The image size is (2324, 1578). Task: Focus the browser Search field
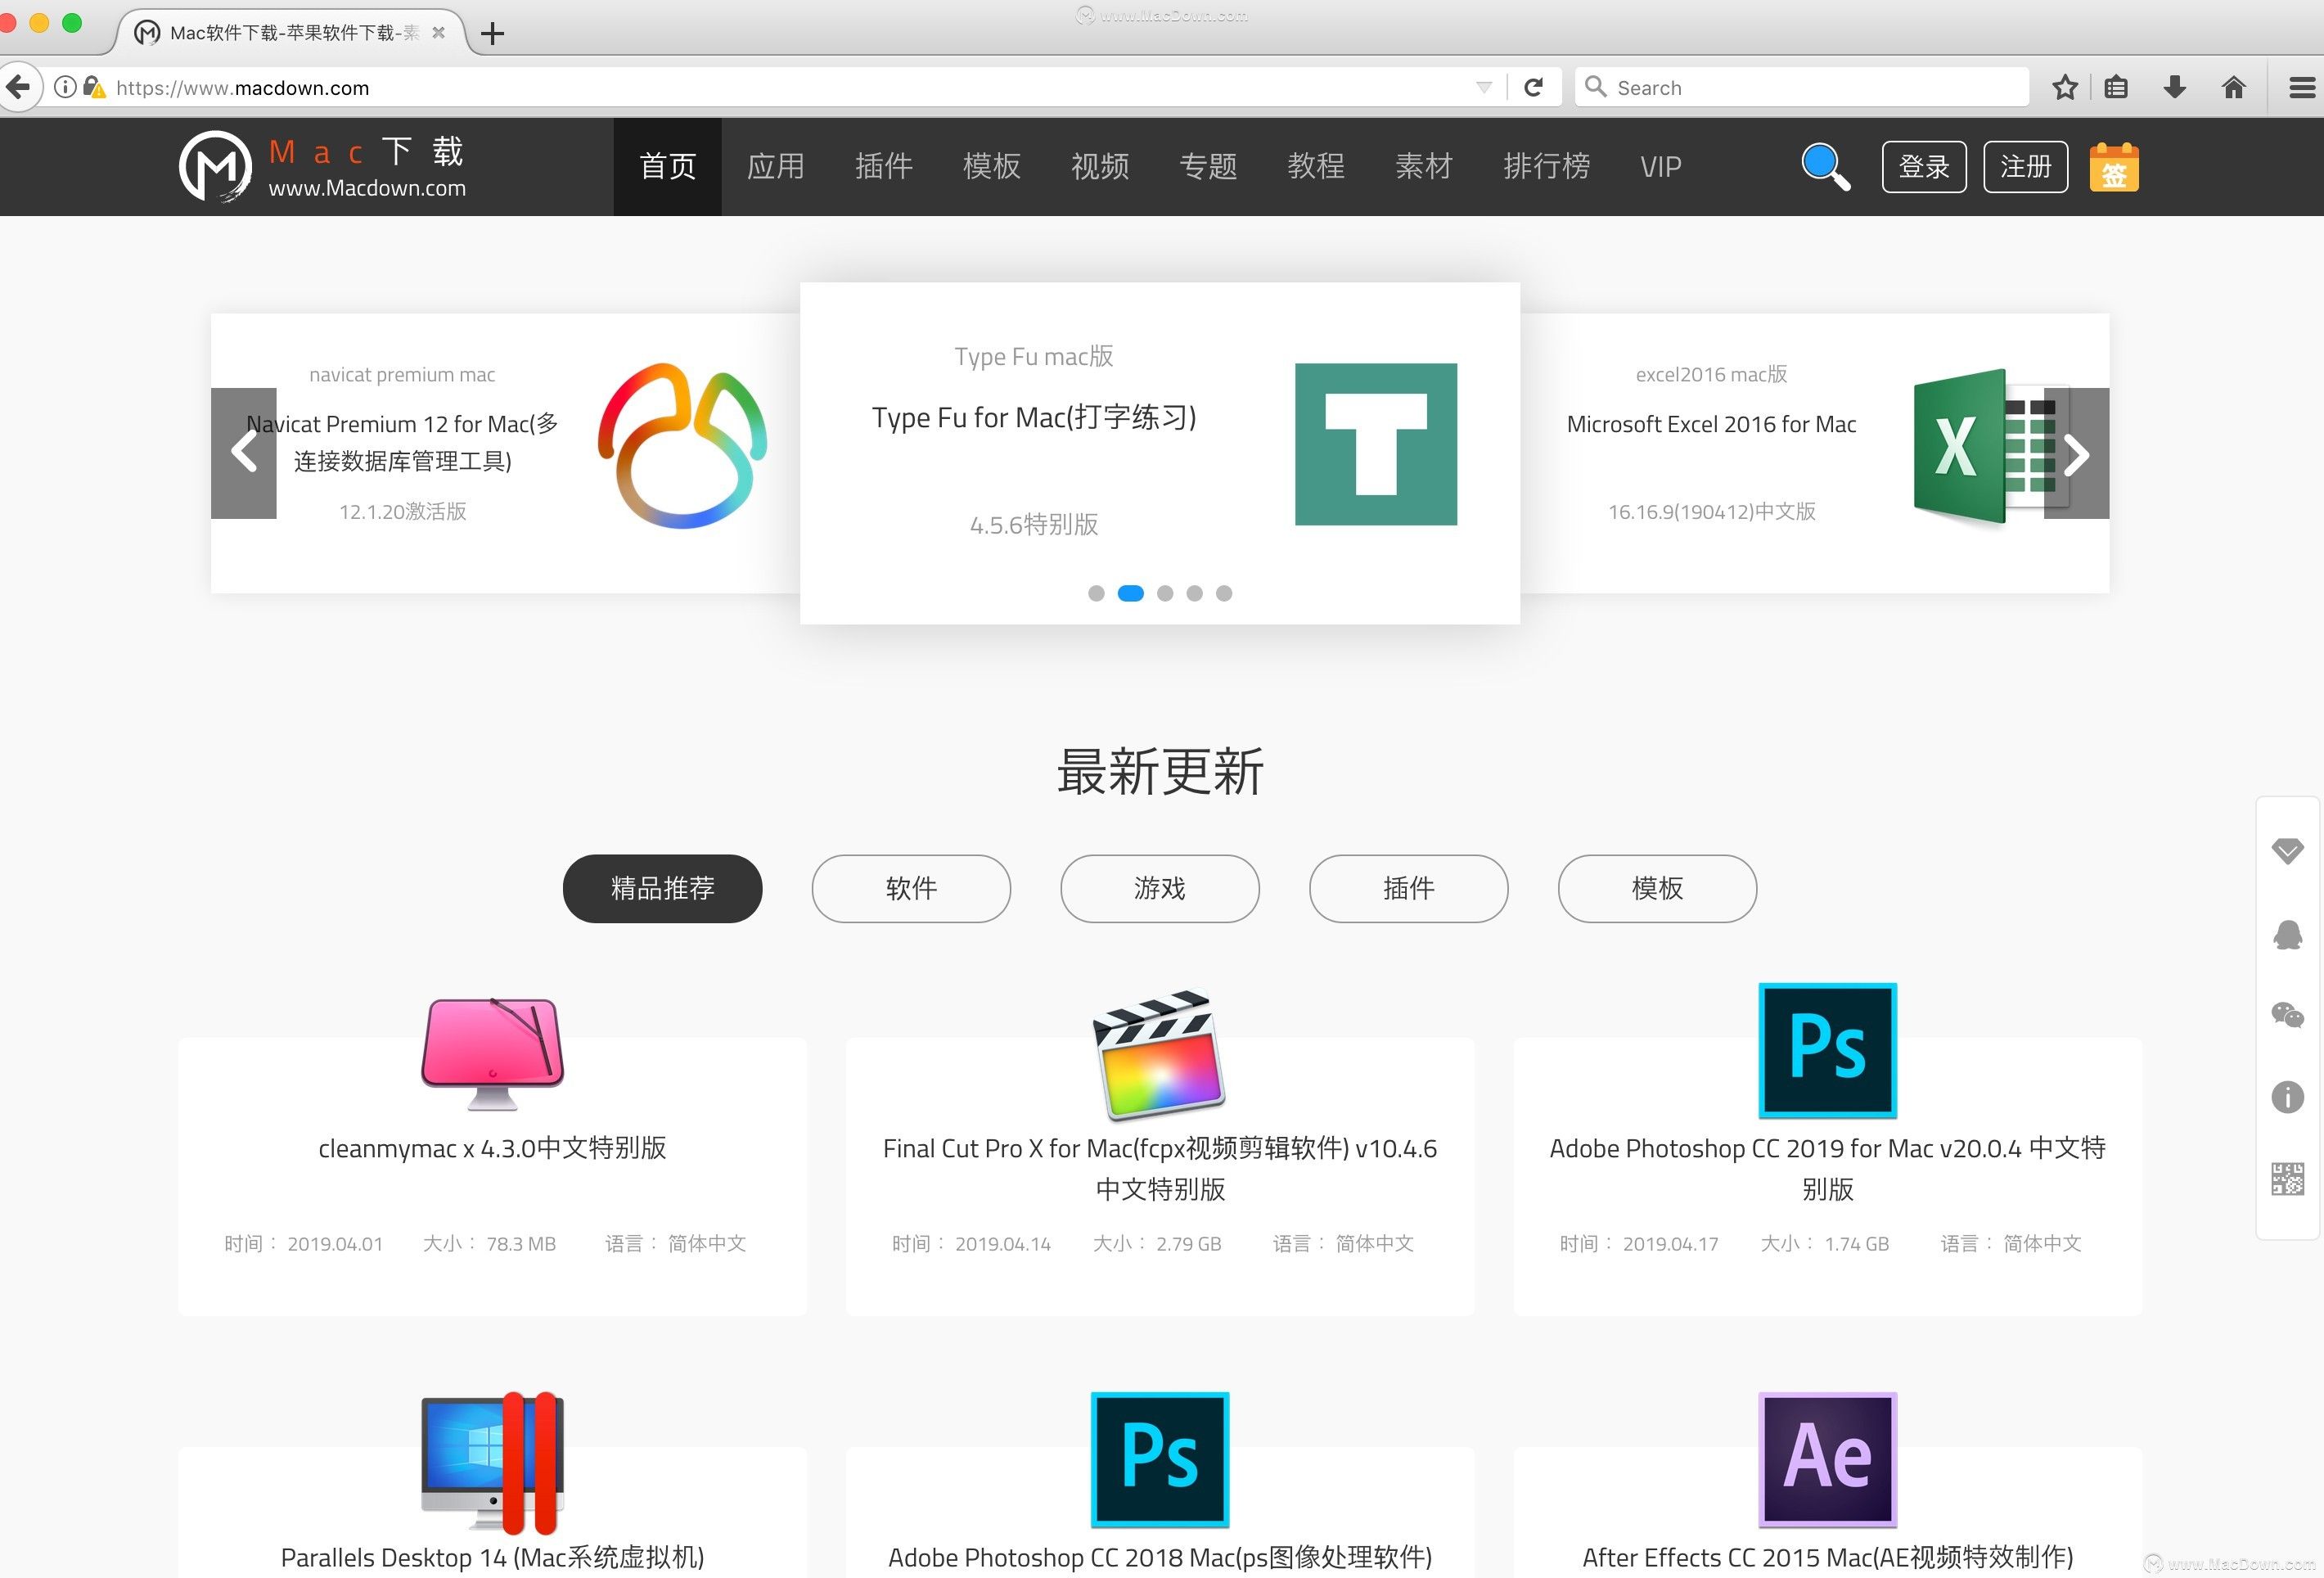coord(1802,88)
